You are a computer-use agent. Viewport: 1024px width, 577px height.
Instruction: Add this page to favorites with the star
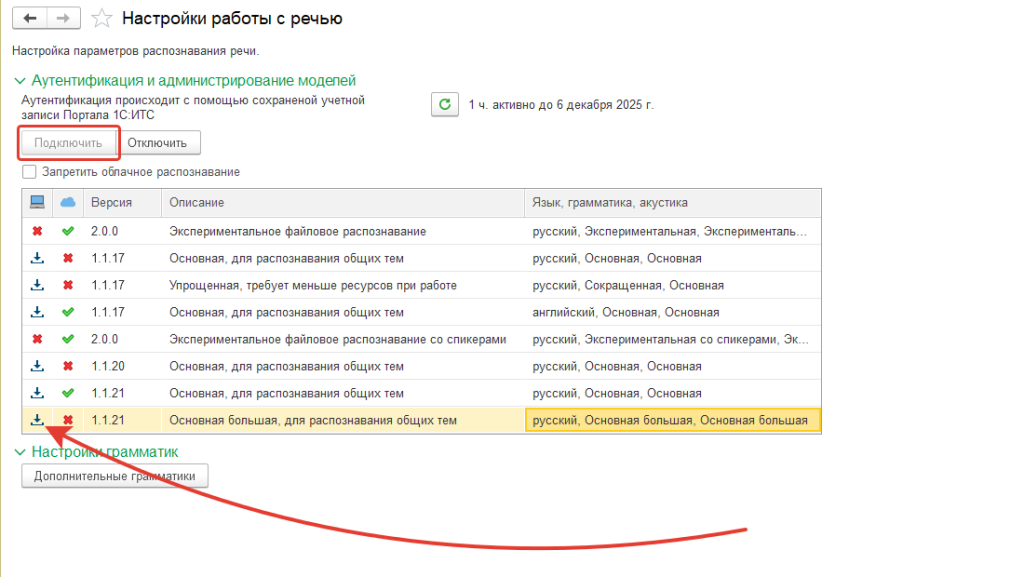tap(101, 19)
